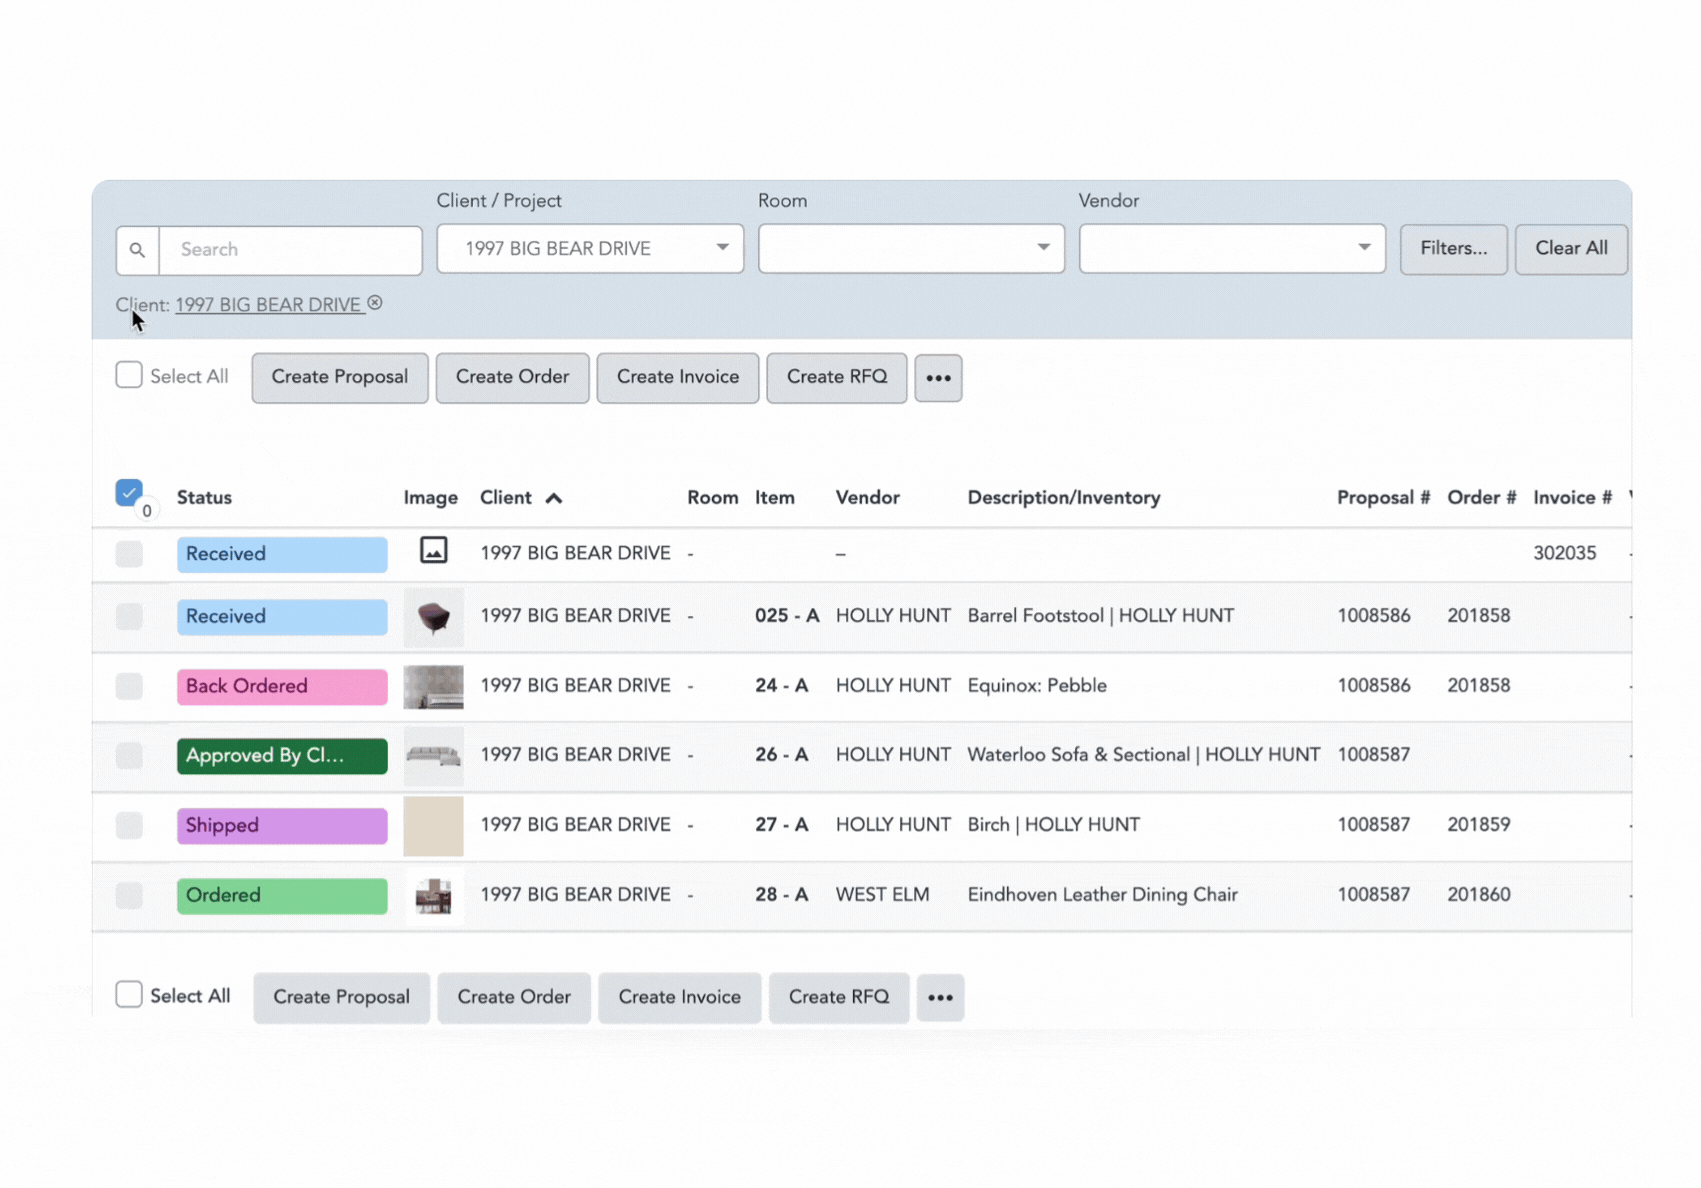
Task: Remove the 1997 BIG BEAR DRIVE client filter
Action: point(375,303)
